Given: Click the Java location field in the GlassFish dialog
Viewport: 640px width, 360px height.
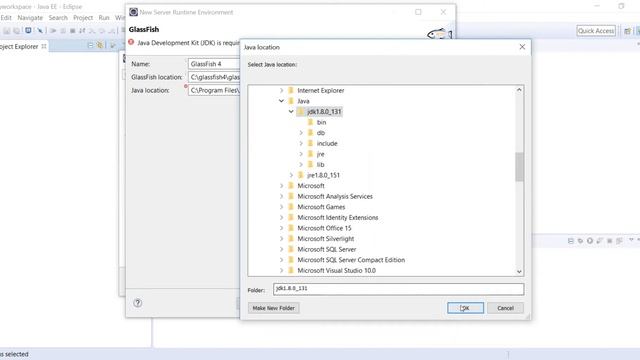Looking at the screenshot, I should point(214,90).
